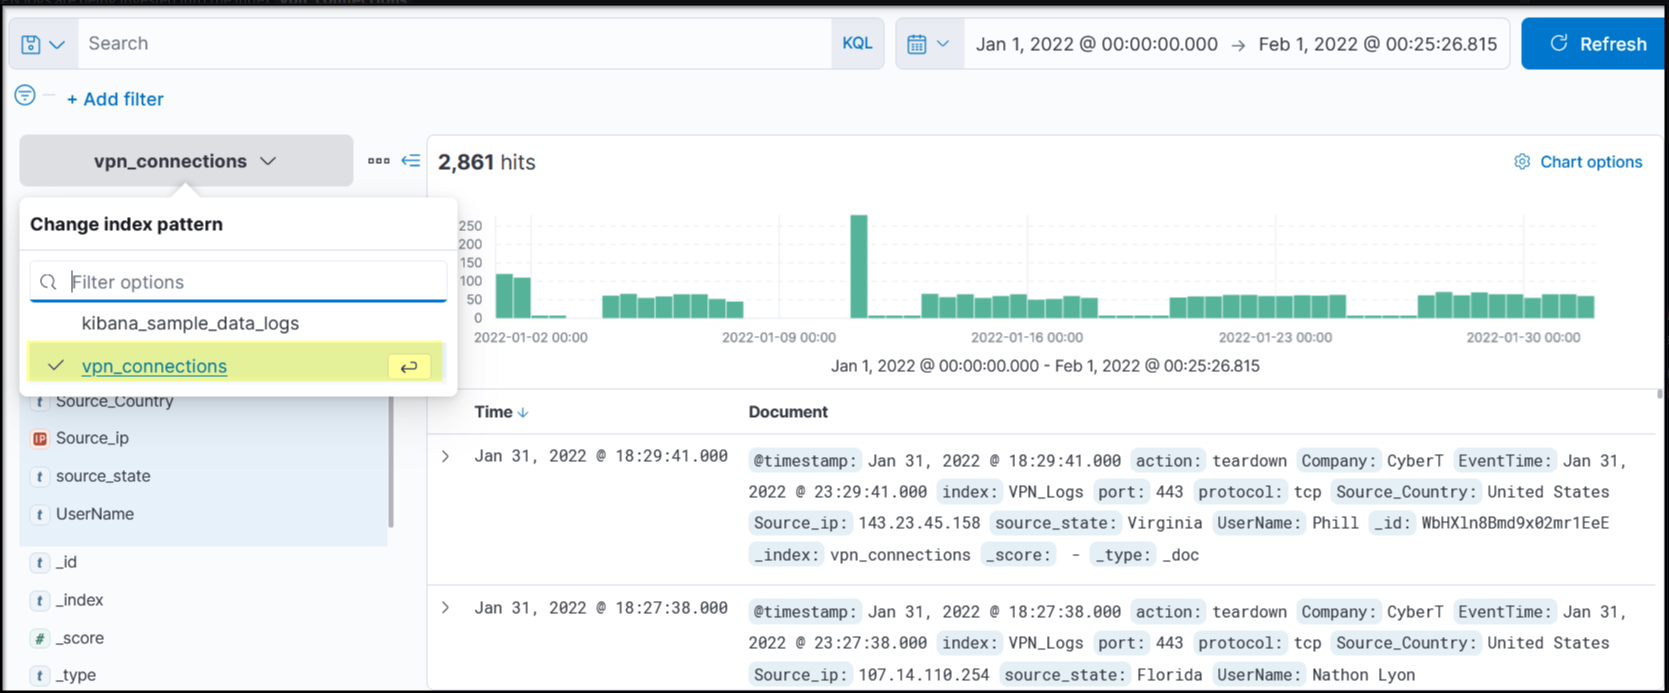The image size is (1669, 693).
Task: Click the text type icon beside source_state
Action: [x=39, y=476]
